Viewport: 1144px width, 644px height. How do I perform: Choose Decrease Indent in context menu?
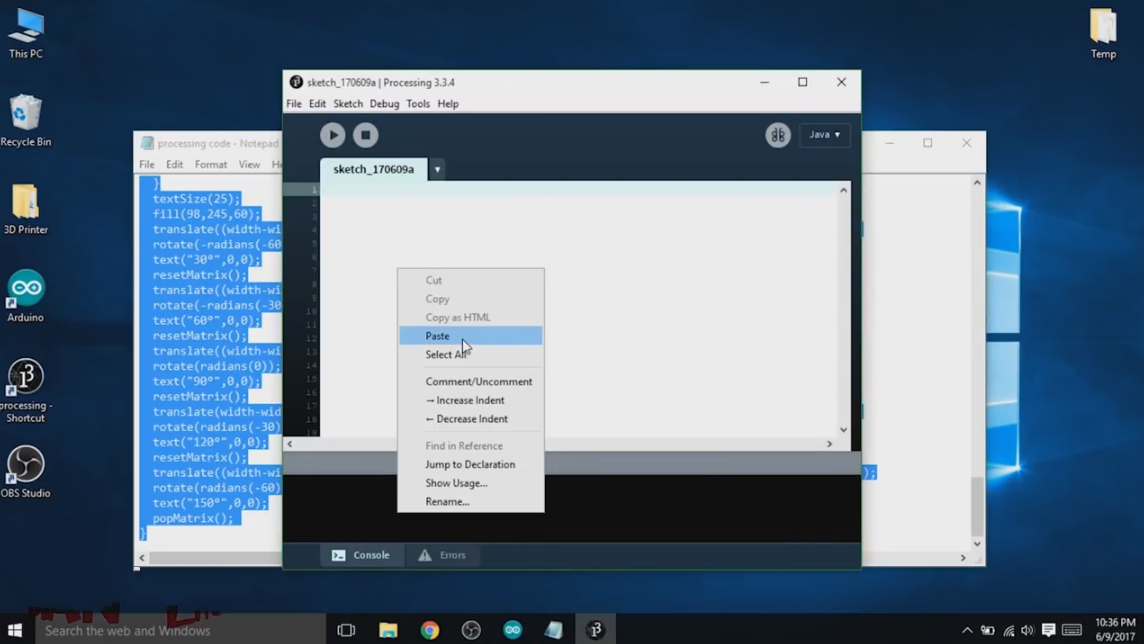click(471, 419)
